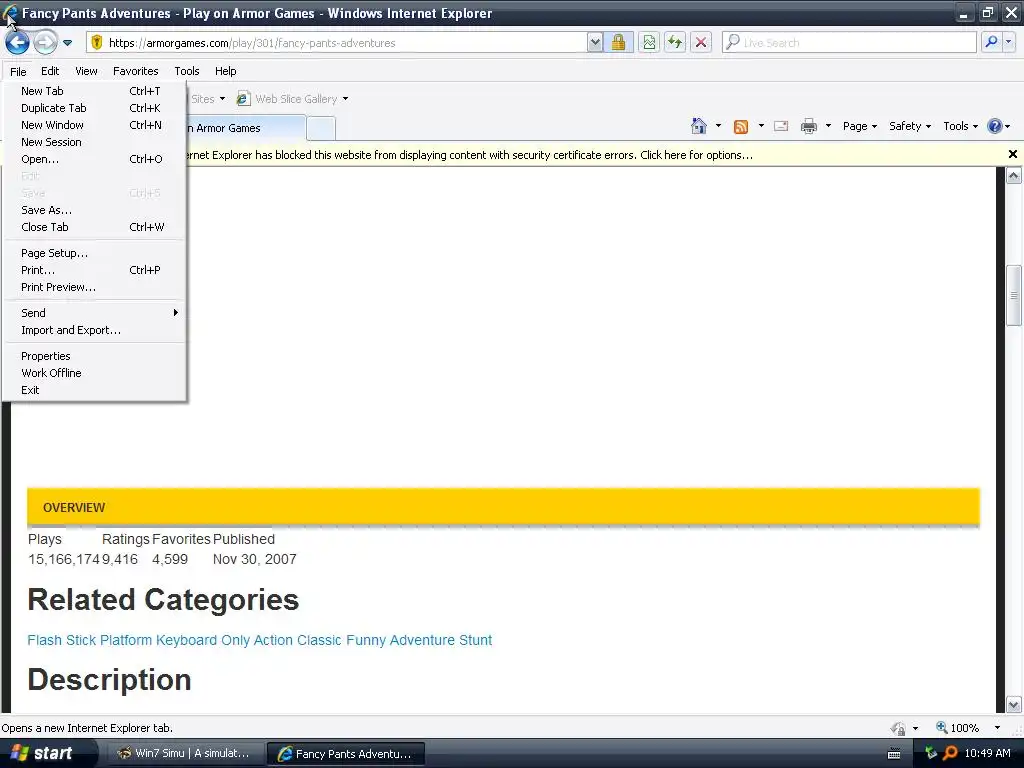Open a new blank tab button
Screen dimensions: 1024x768
click(x=321, y=129)
